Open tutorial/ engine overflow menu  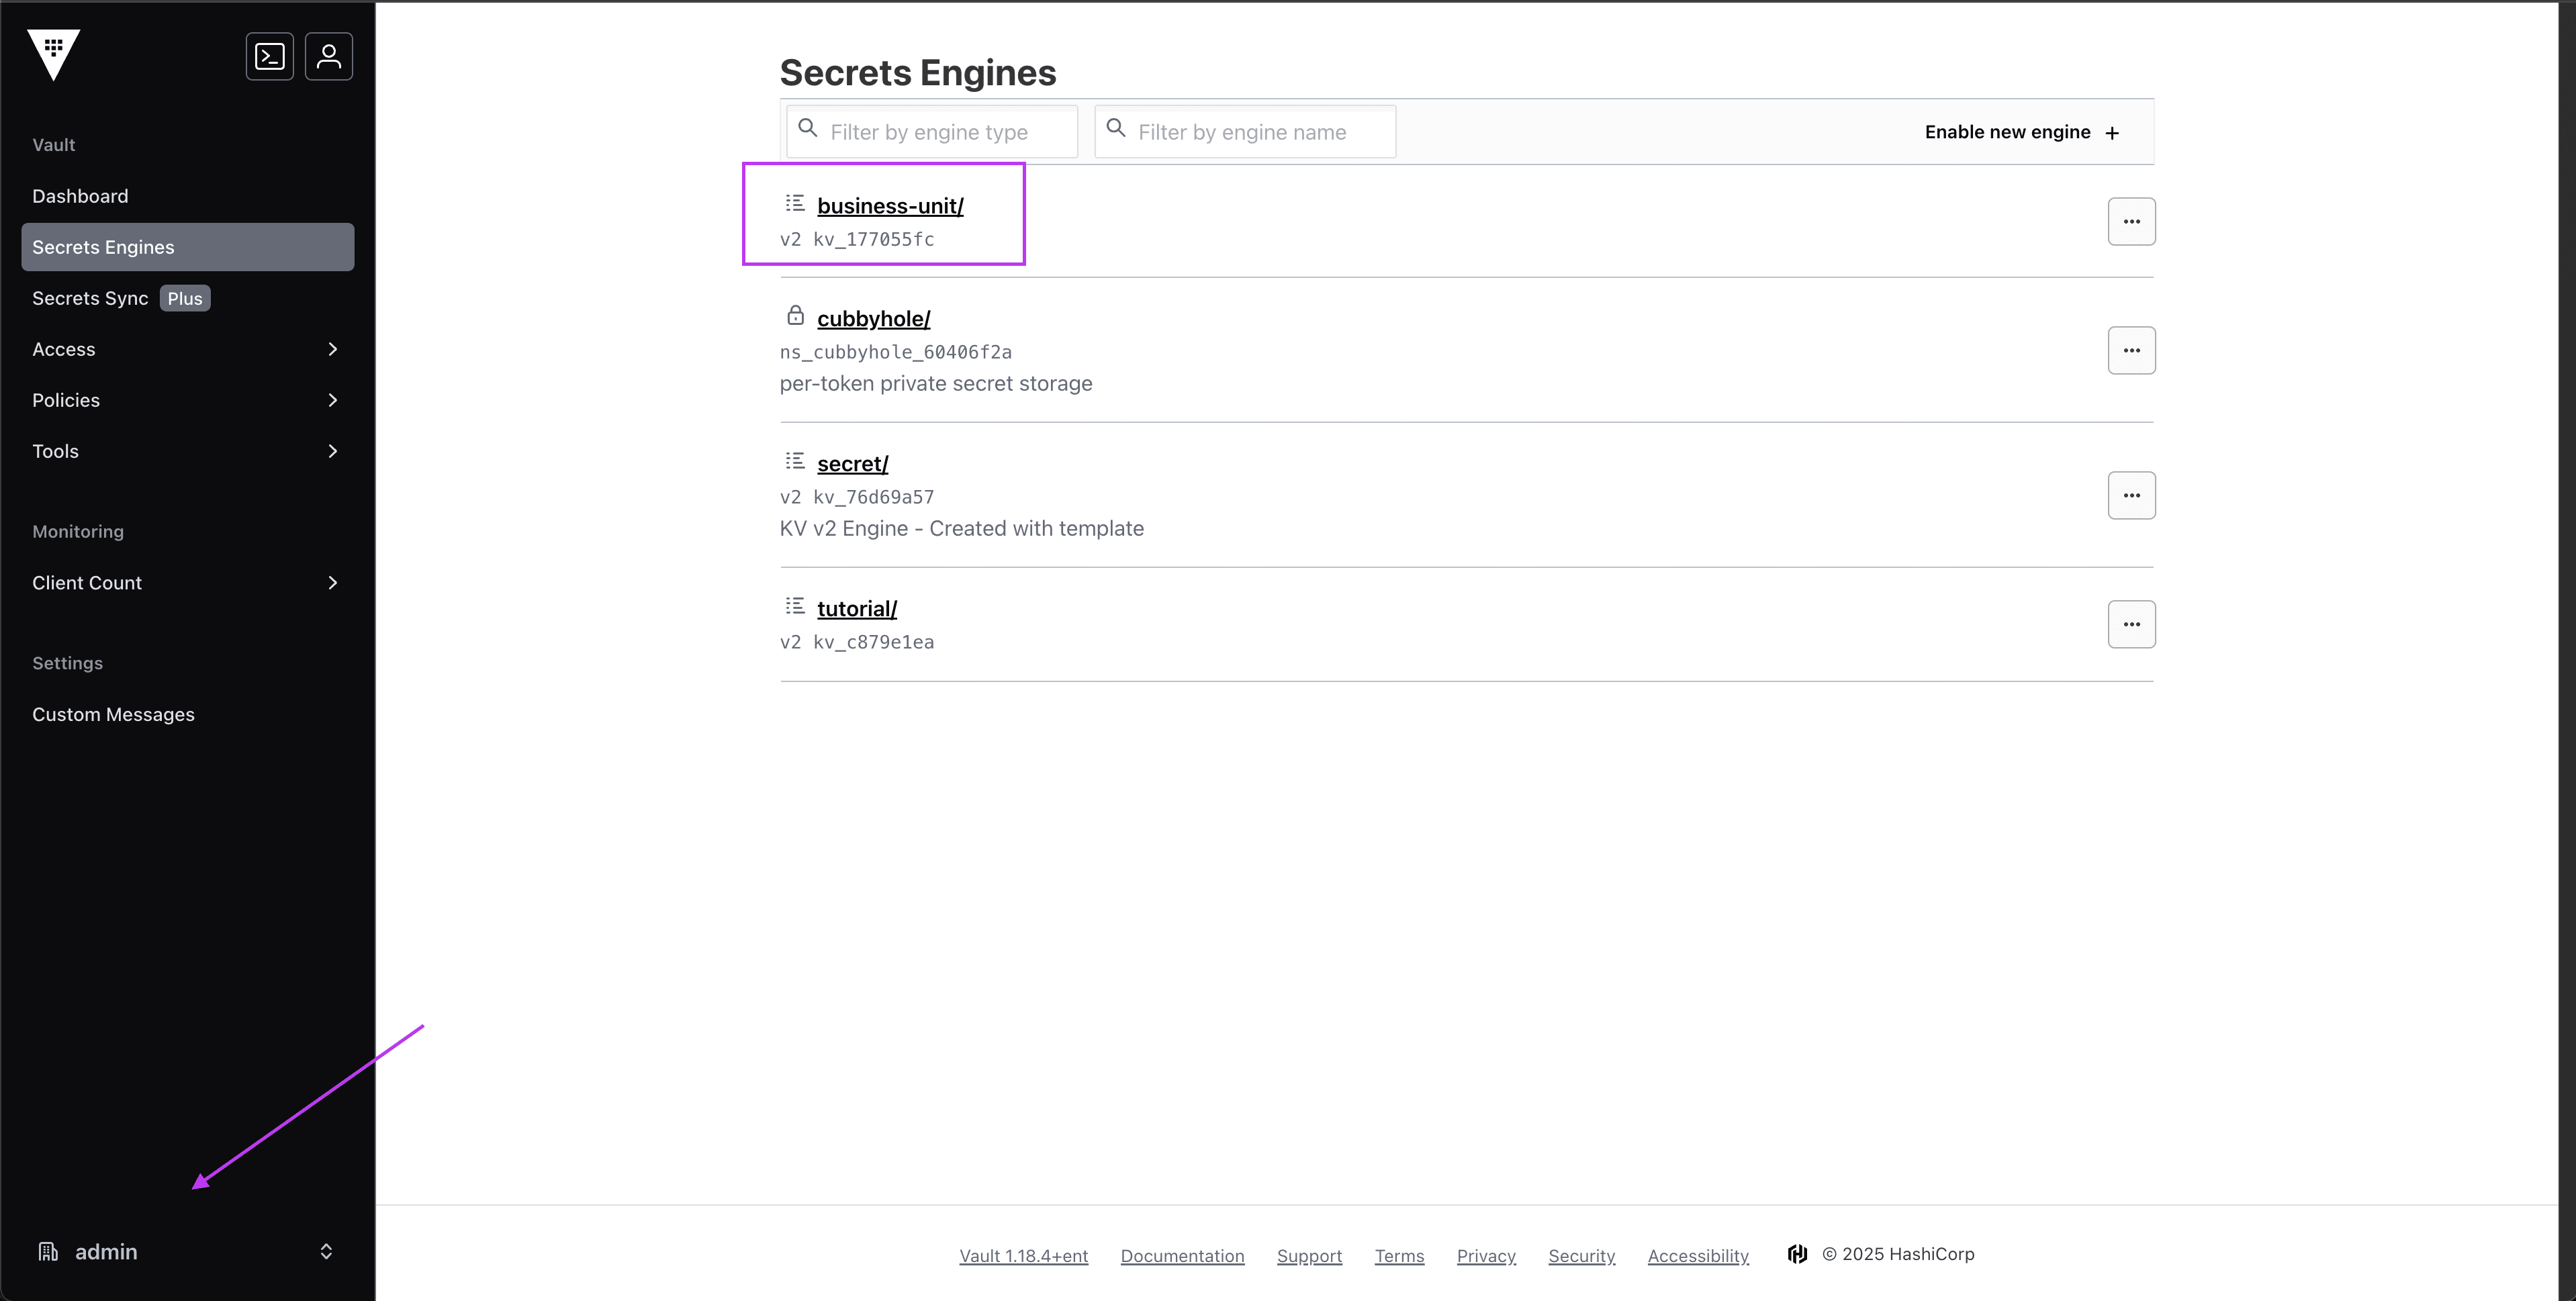2131,624
